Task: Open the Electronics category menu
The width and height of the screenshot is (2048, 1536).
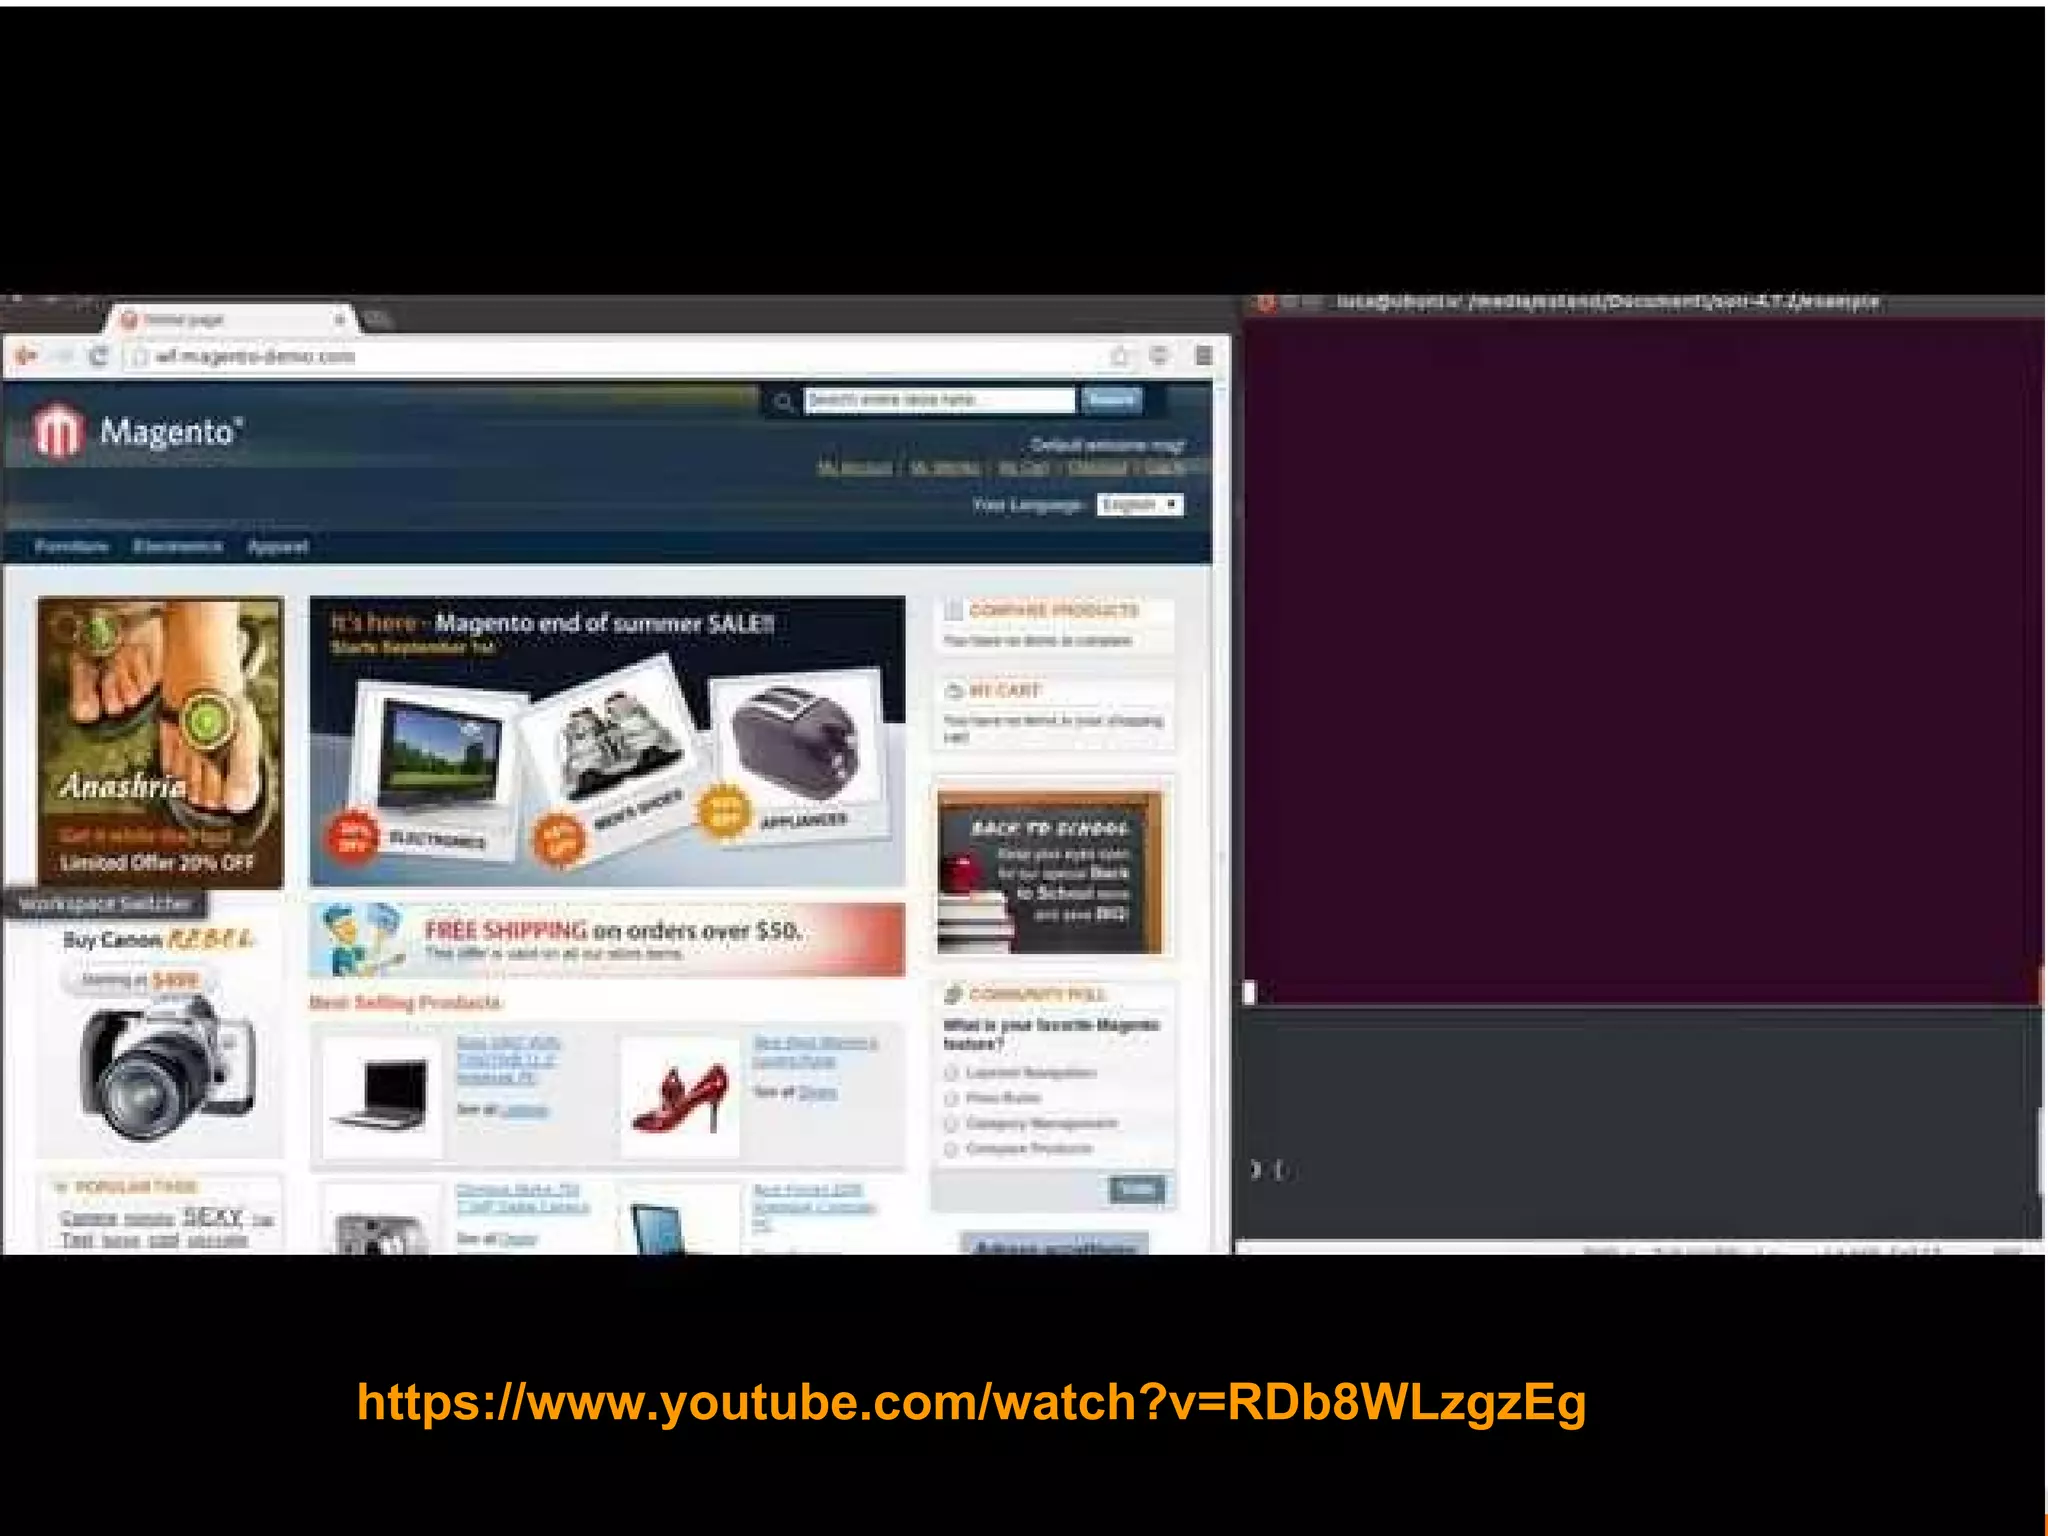Action: pos(177,547)
